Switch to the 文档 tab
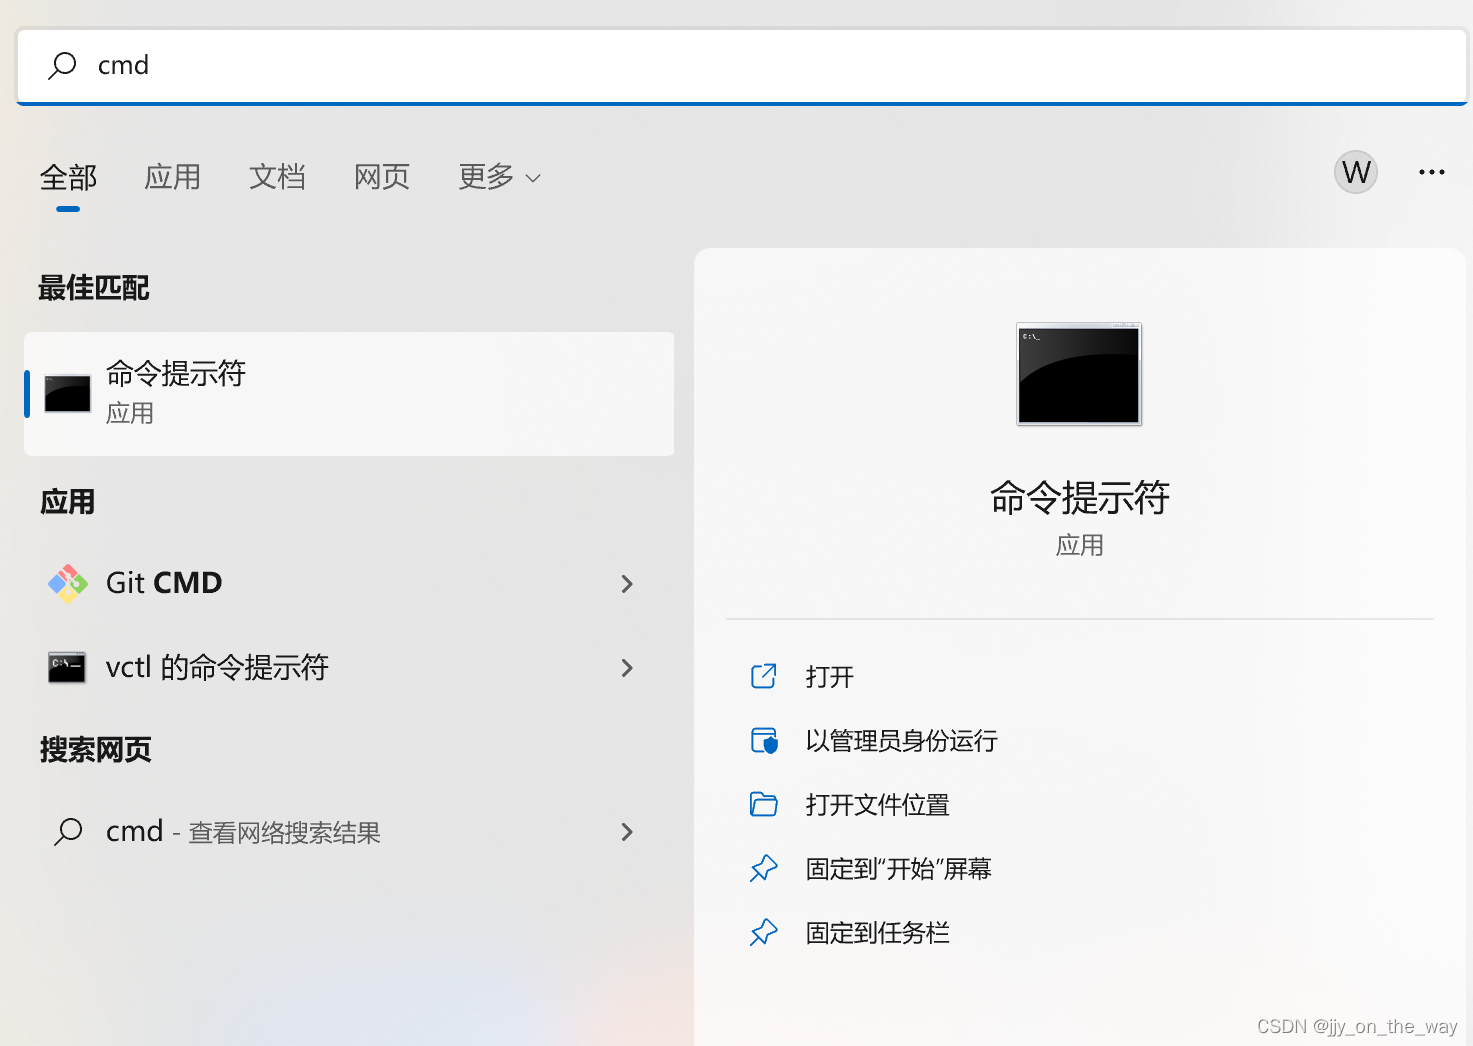The height and width of the screenshot is (1046, 1473). pos(277,177)
